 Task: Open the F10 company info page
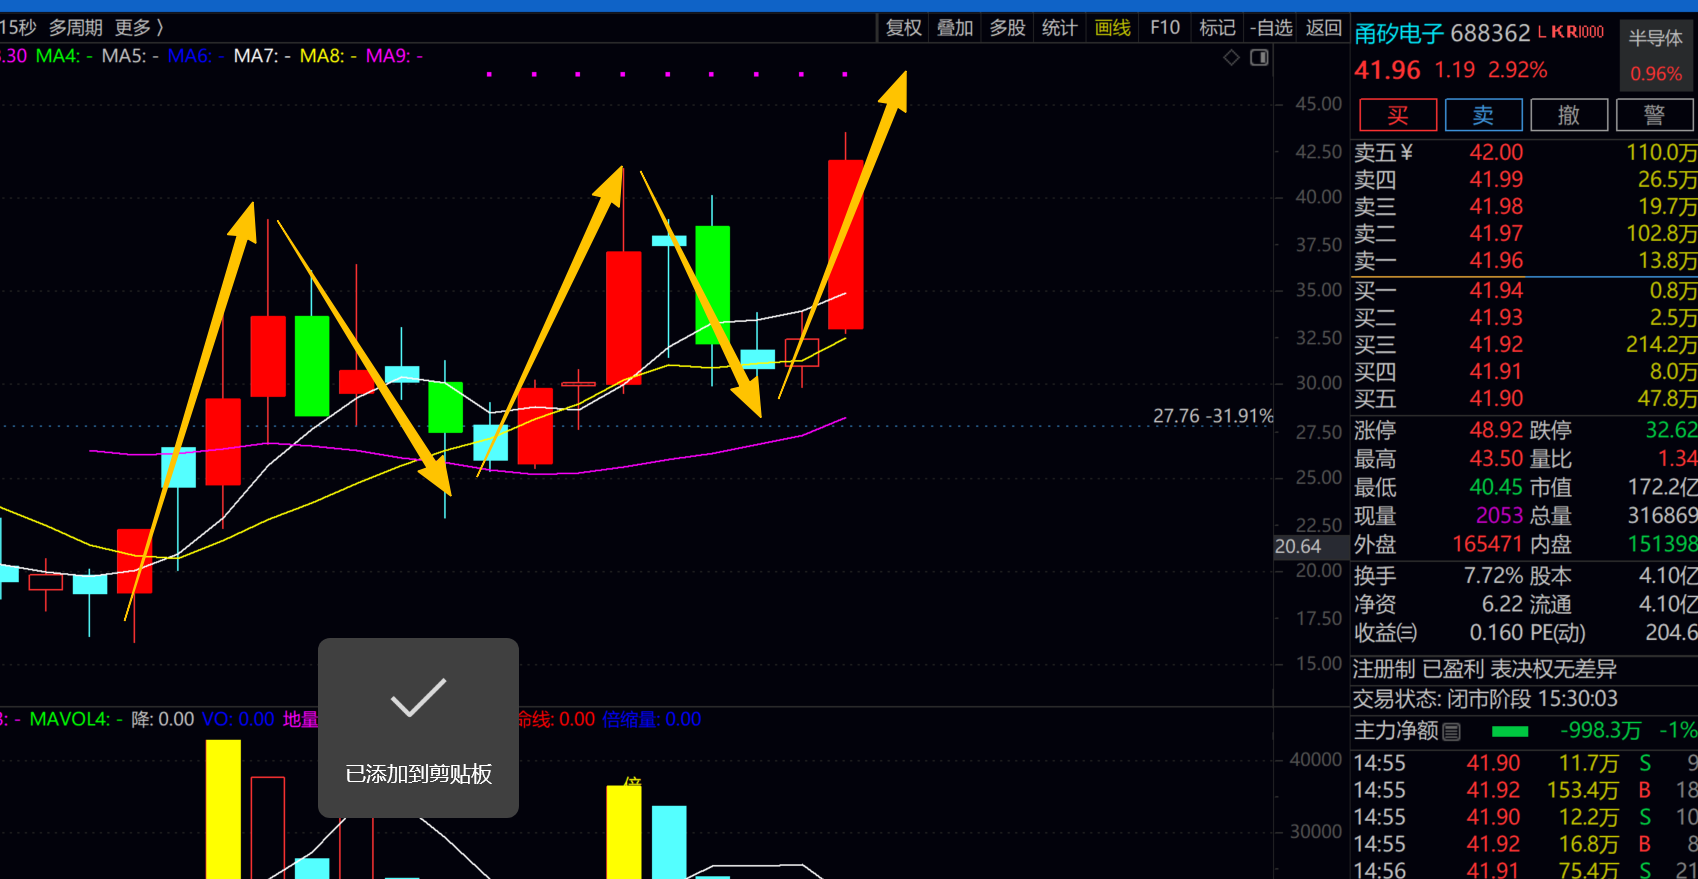click(1165, 28)
